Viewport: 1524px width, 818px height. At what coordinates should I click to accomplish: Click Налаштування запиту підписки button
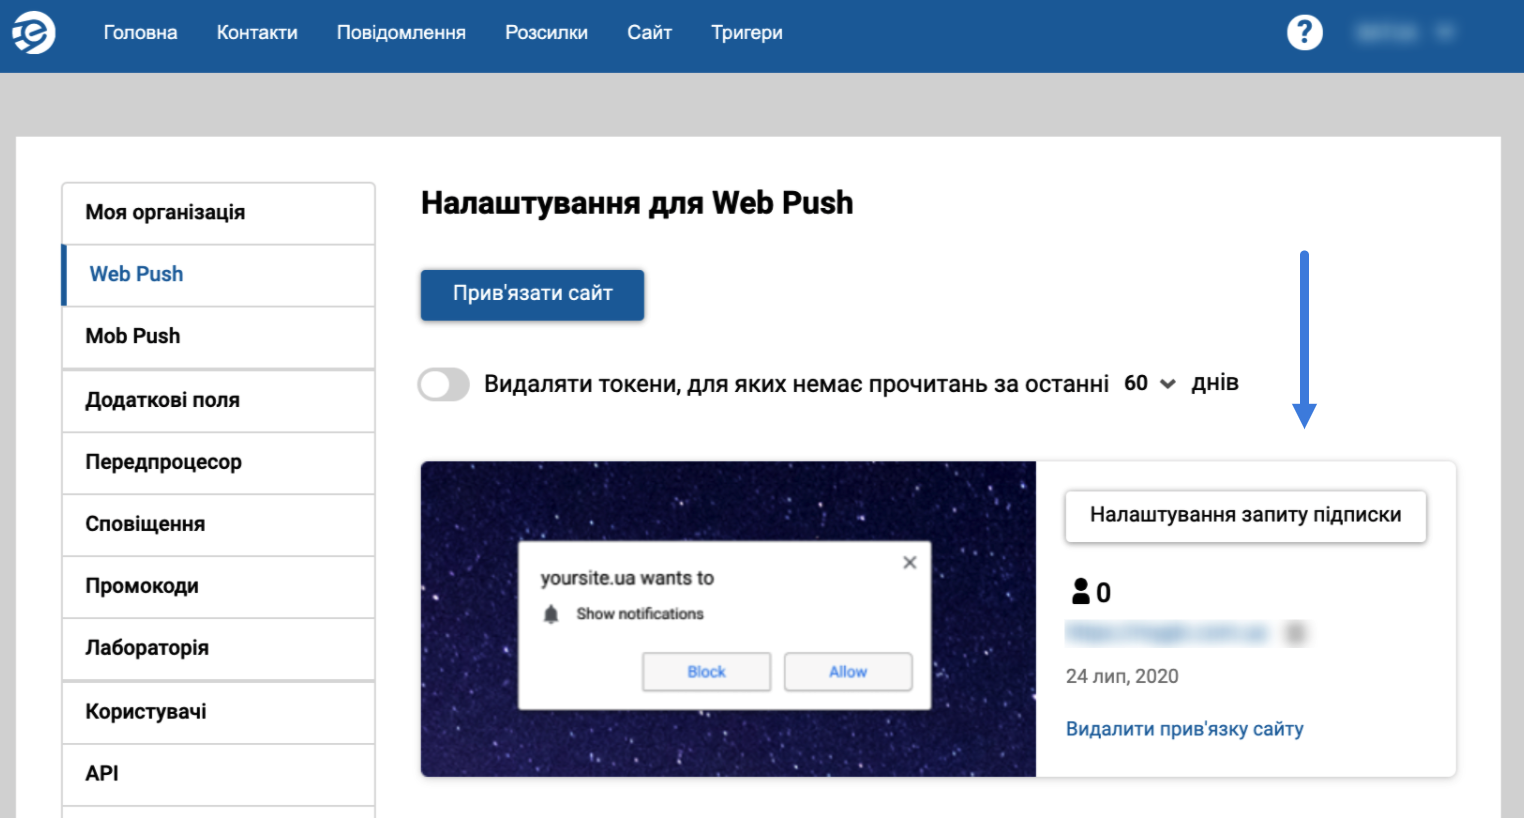(1245, 516)
